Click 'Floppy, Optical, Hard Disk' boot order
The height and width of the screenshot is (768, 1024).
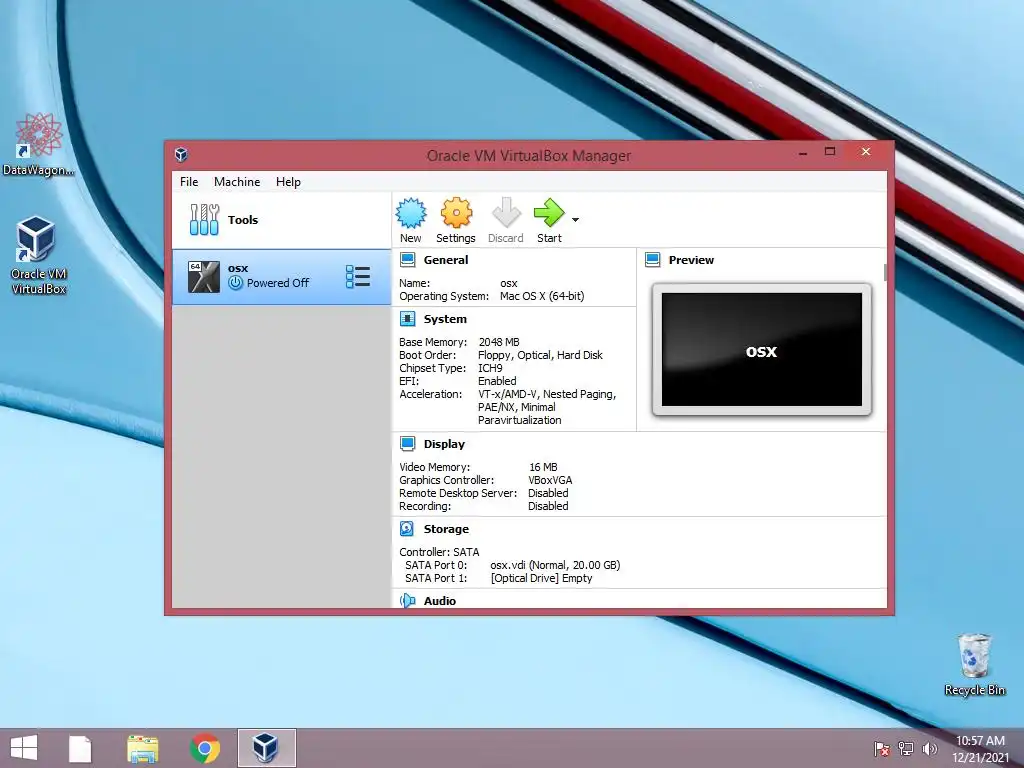[540, 355]
